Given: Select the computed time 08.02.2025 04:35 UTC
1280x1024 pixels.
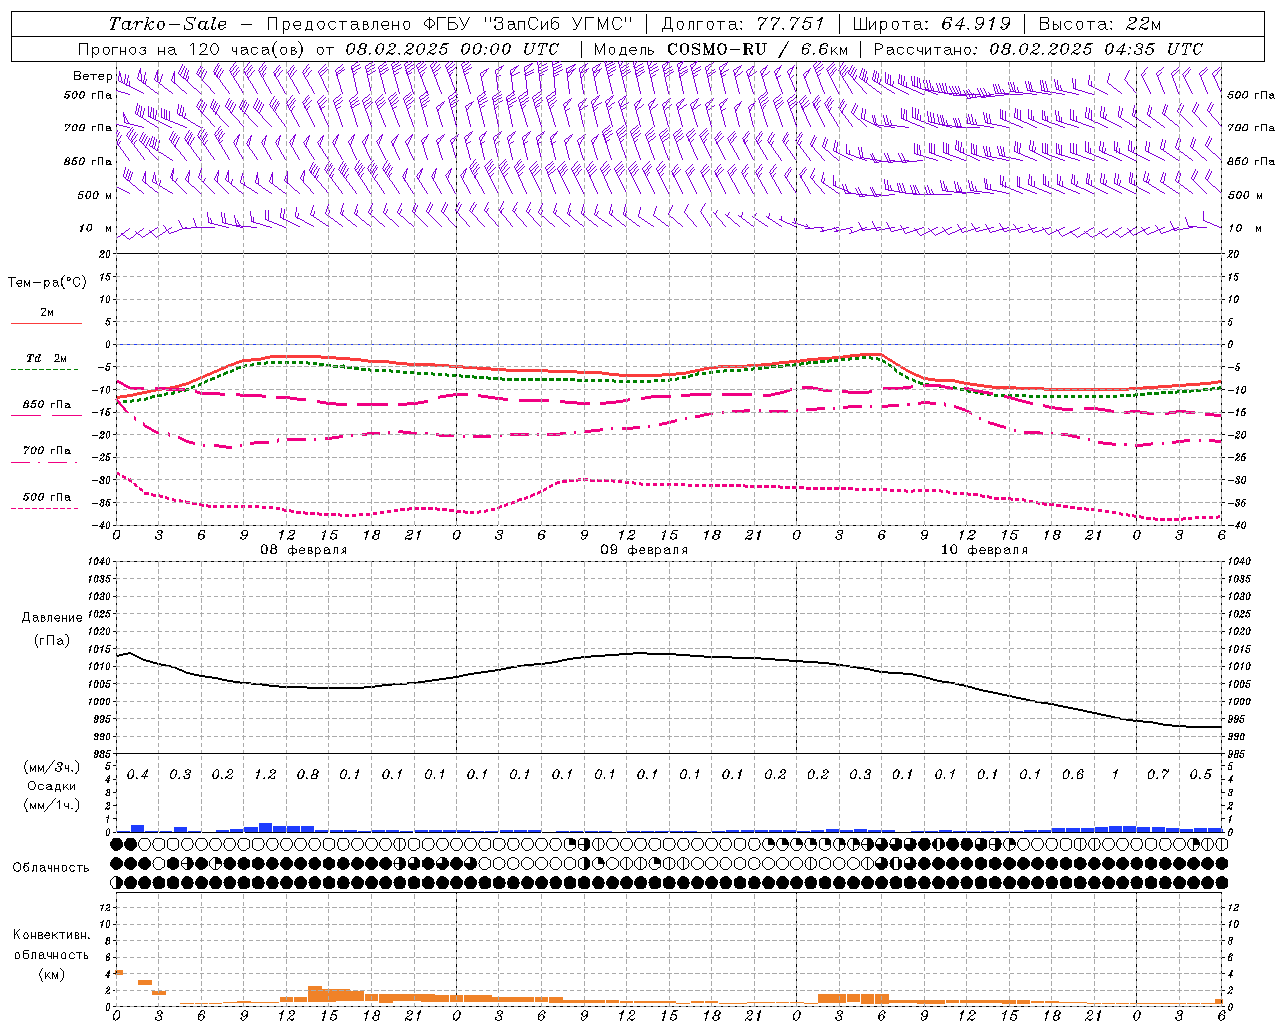Looking at the screenshot, I should pyautogui.click(x=1096, y=48).
